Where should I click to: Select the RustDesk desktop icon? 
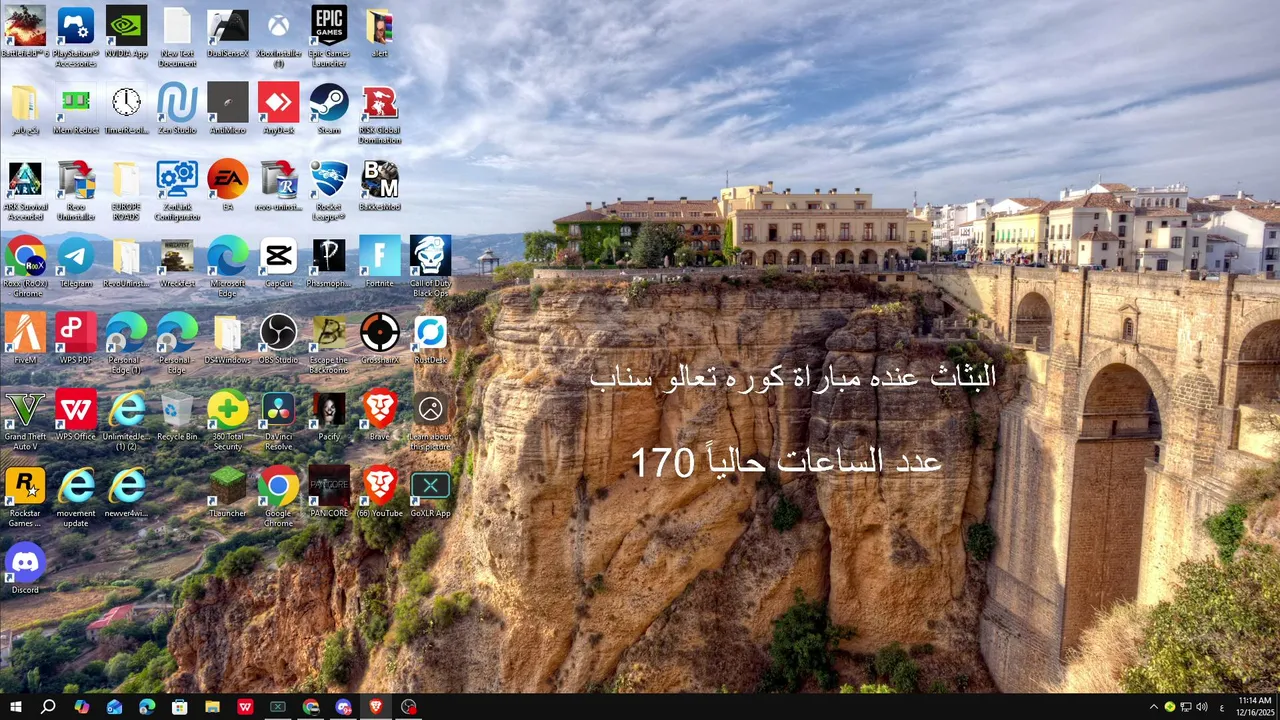tap(431, 341)
